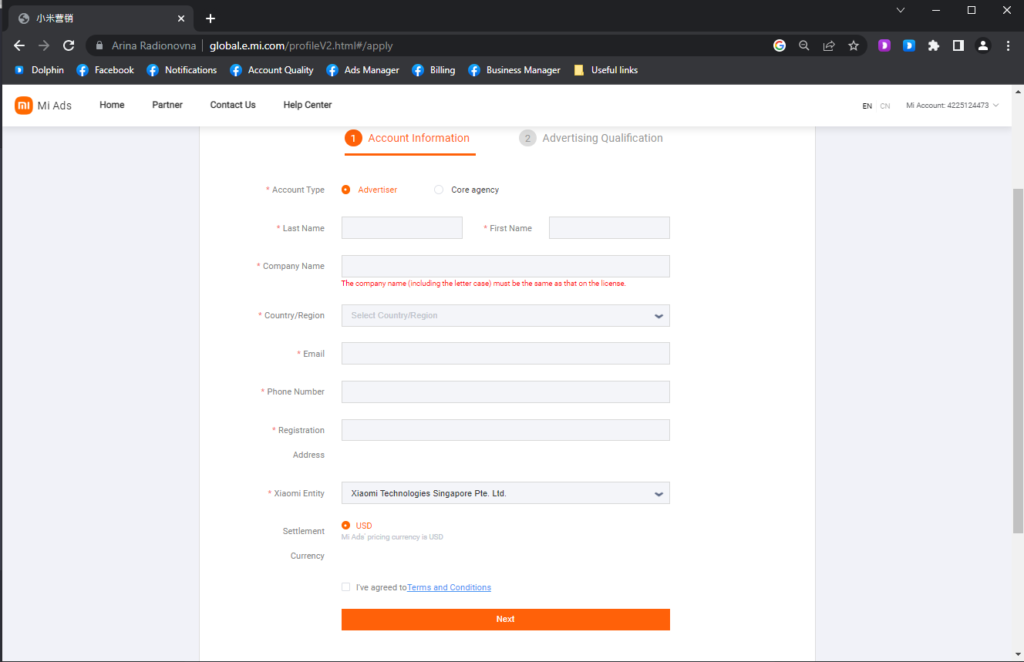1024x662 pixels.
Task: Toggle the browser side panel icon
Action: click(958, 46)
